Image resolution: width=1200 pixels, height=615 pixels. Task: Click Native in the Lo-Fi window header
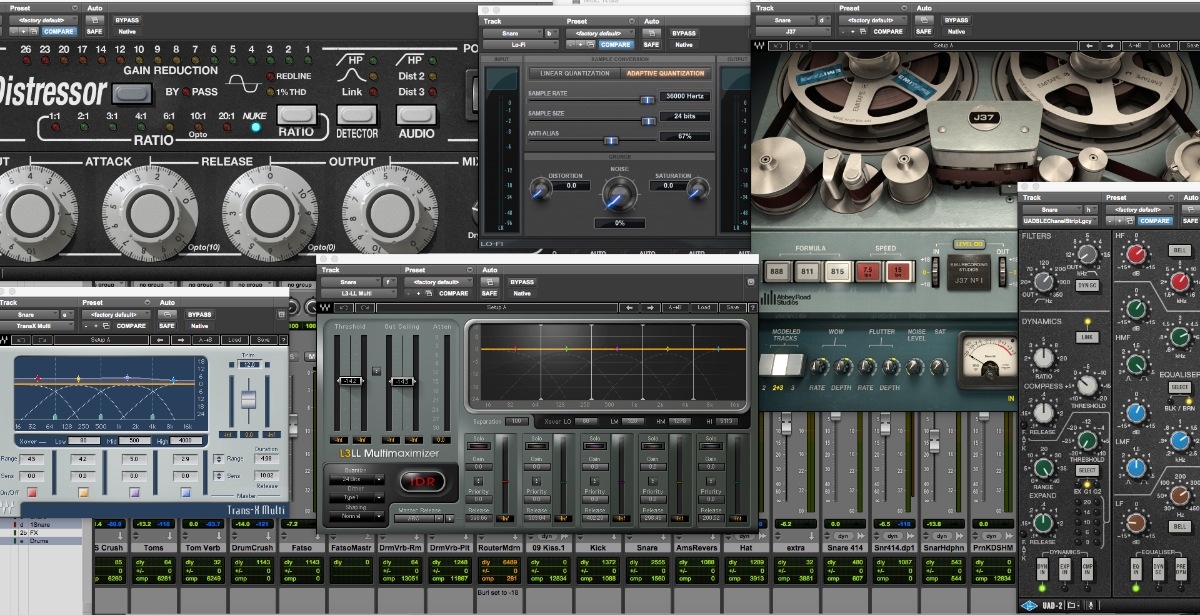coord(684,45)
